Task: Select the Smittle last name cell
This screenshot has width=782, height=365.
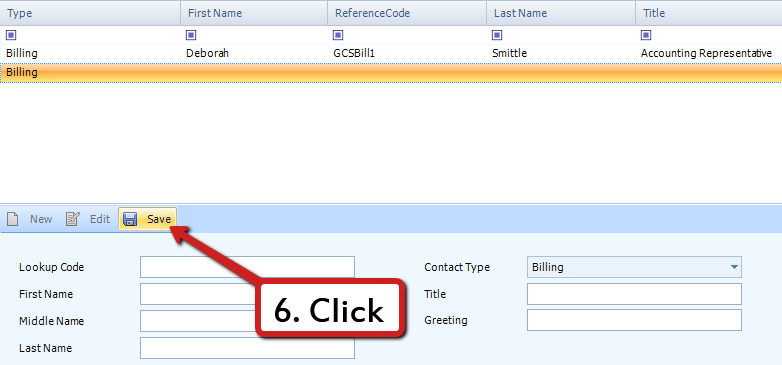Action: (x=509, y=53)
